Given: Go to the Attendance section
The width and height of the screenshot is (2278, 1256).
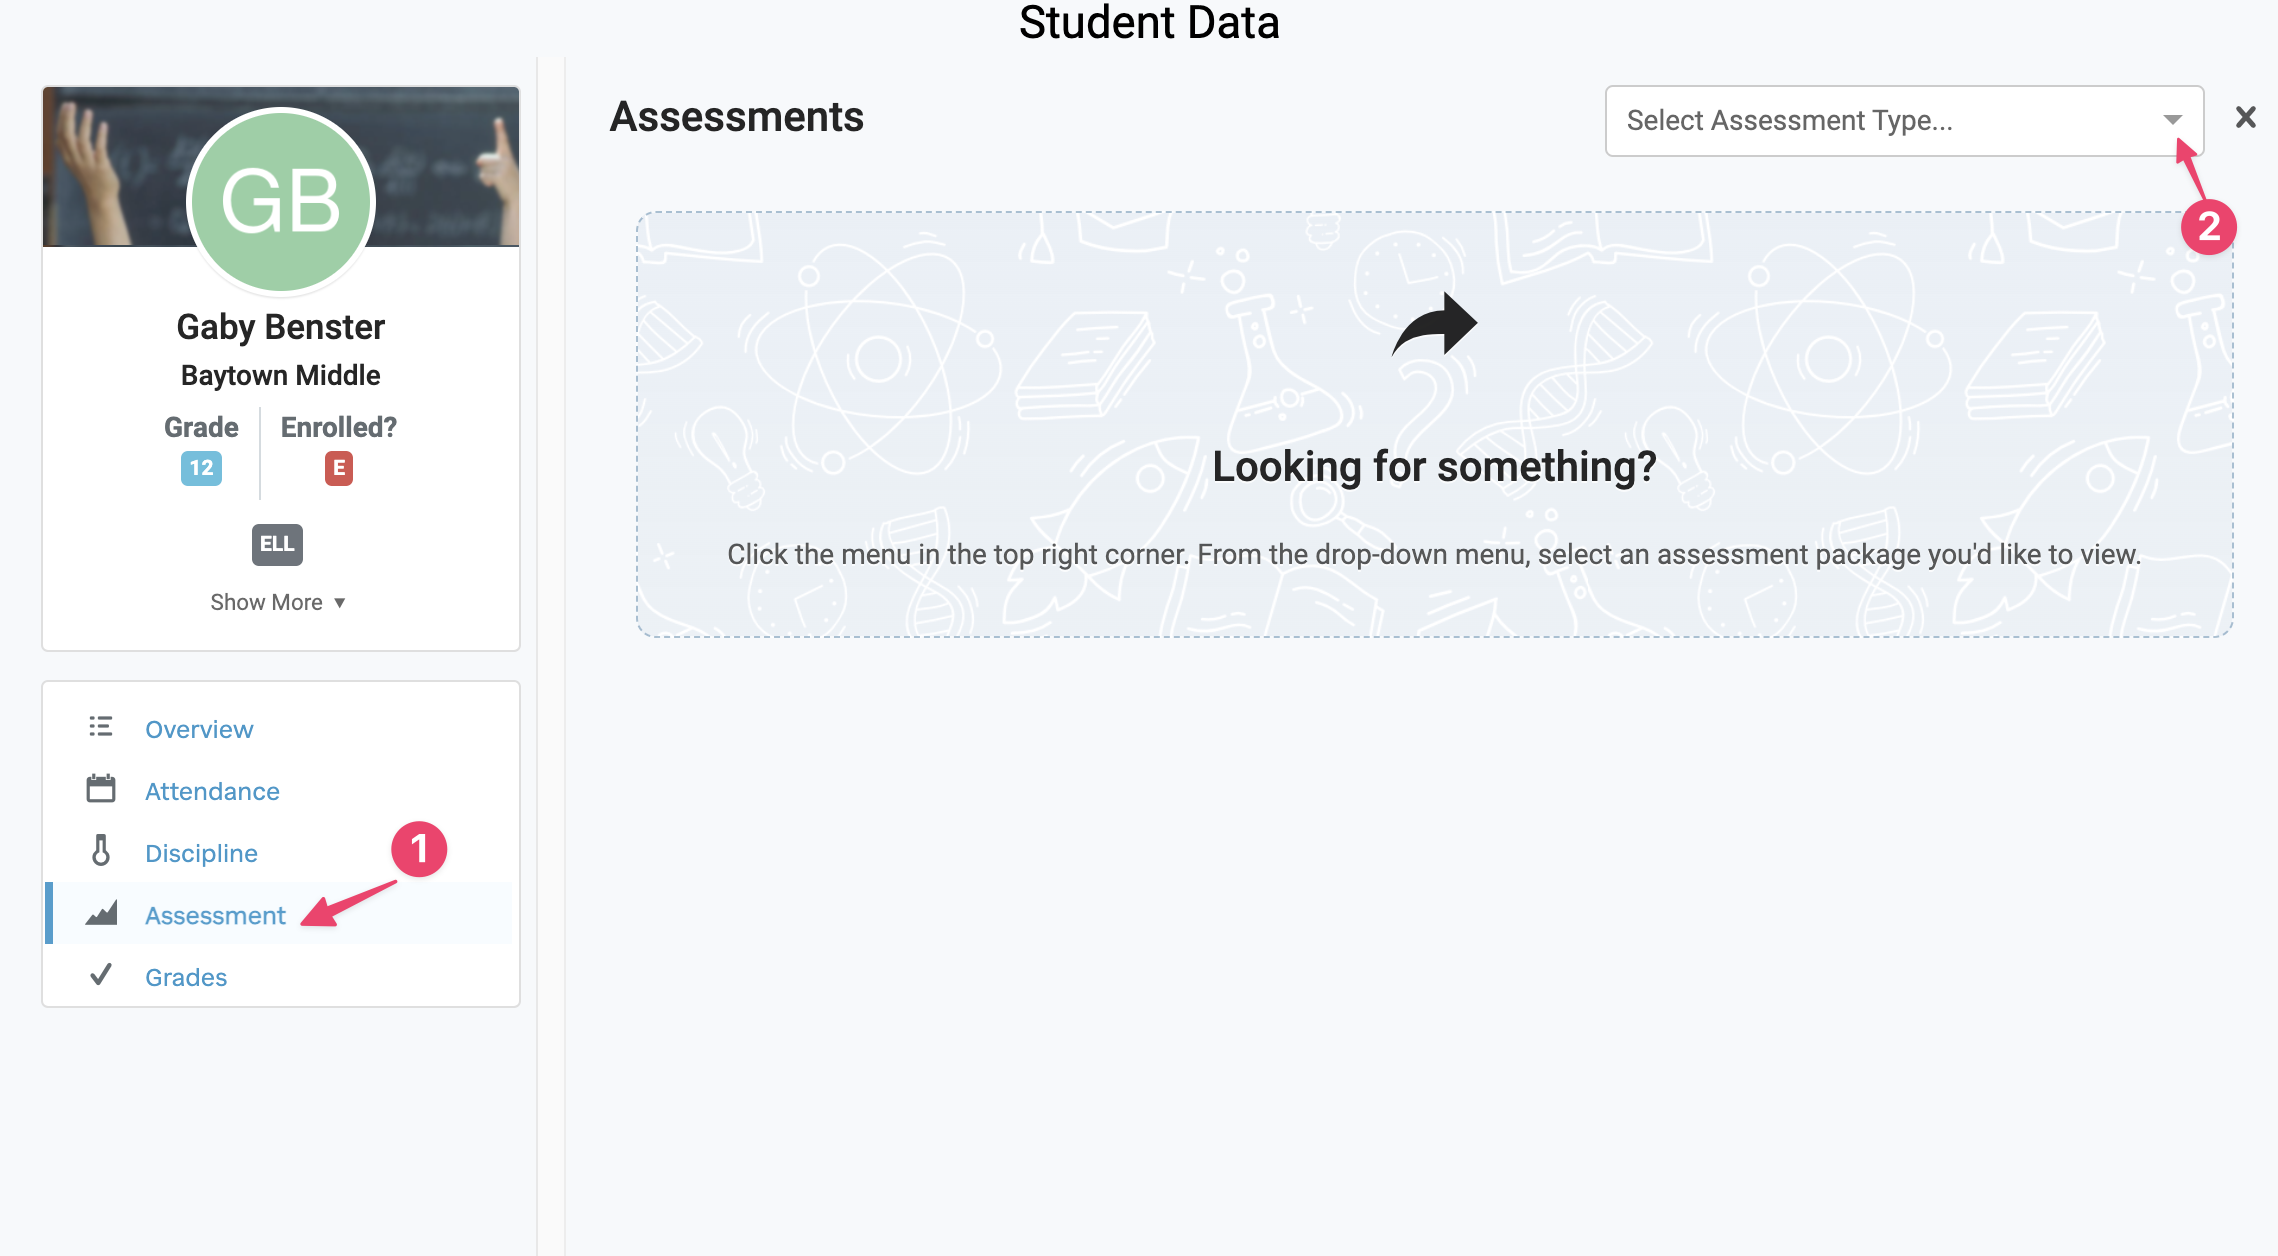Looking at the screenshot, I should point(212,791).
